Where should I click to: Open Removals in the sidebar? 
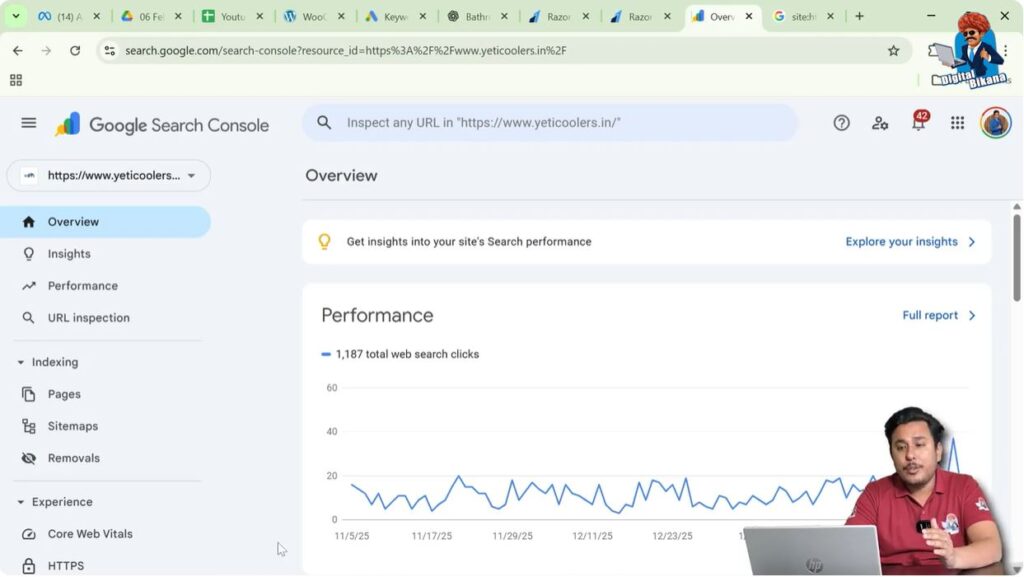(73, 458)
